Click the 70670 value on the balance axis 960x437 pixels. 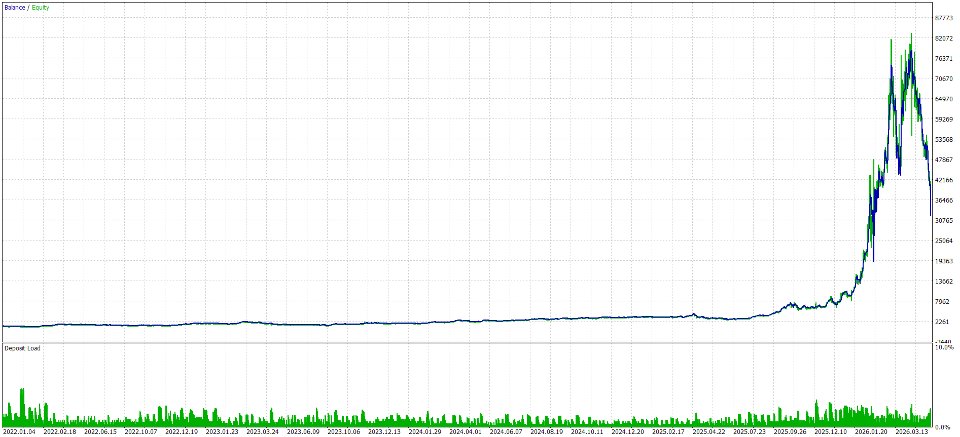tap(943, 78)
